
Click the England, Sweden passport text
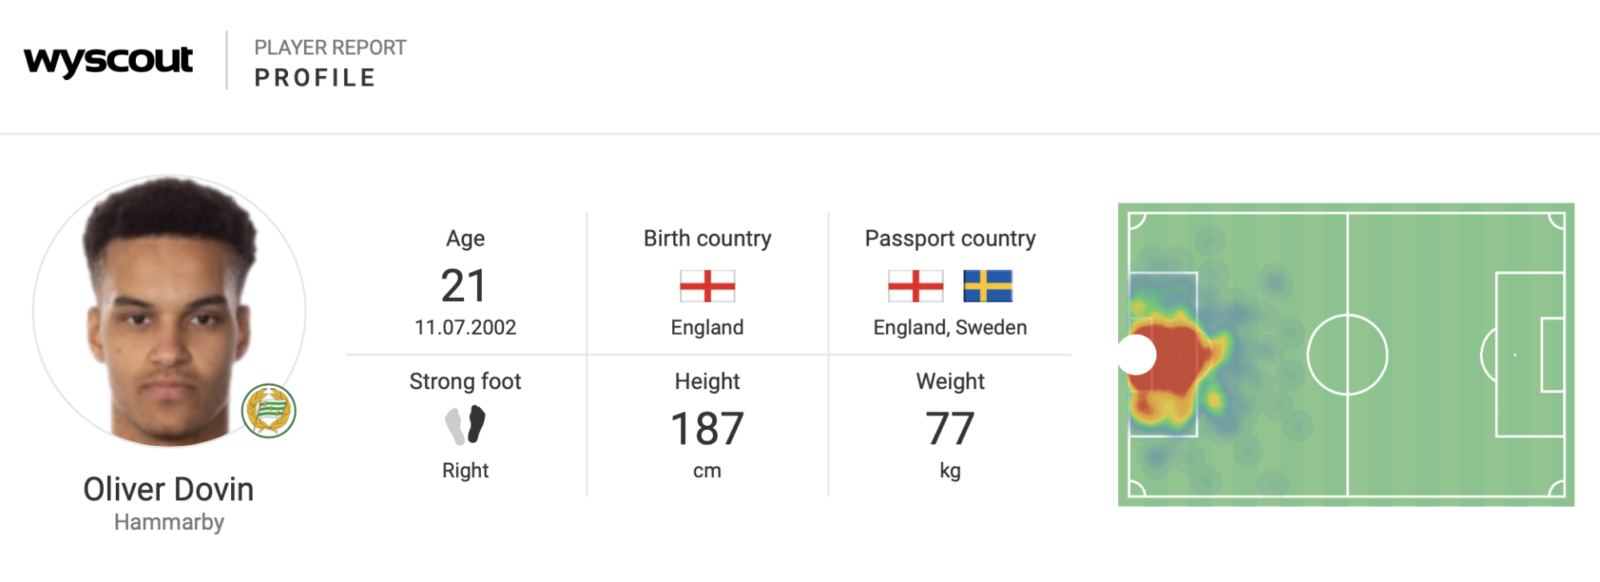pos(950,327)
